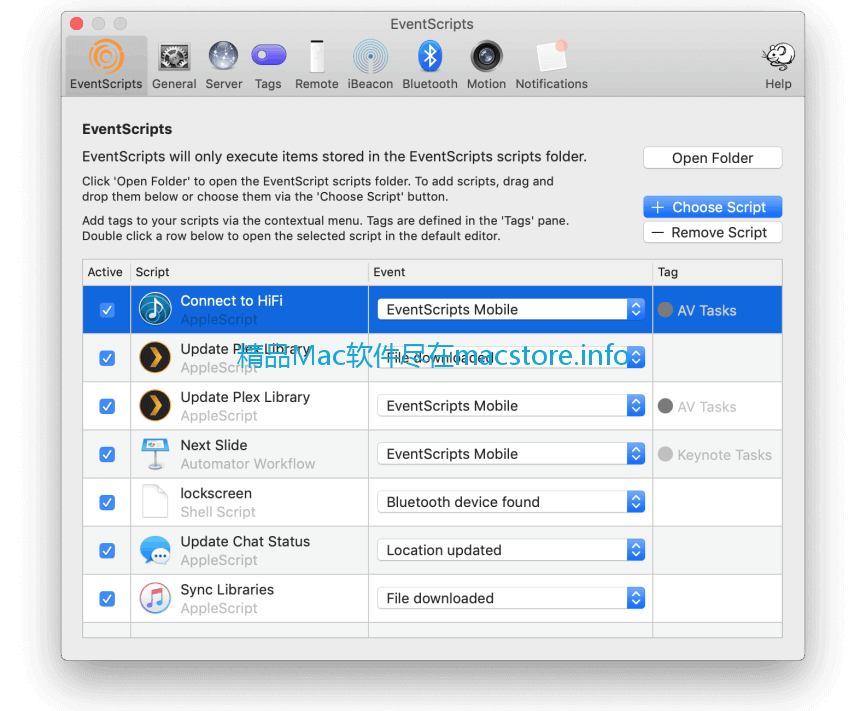Viewport: 866px width, 711px height.
Task: Click the Update Chat Status Messages icon
Action: pos(155,550)
